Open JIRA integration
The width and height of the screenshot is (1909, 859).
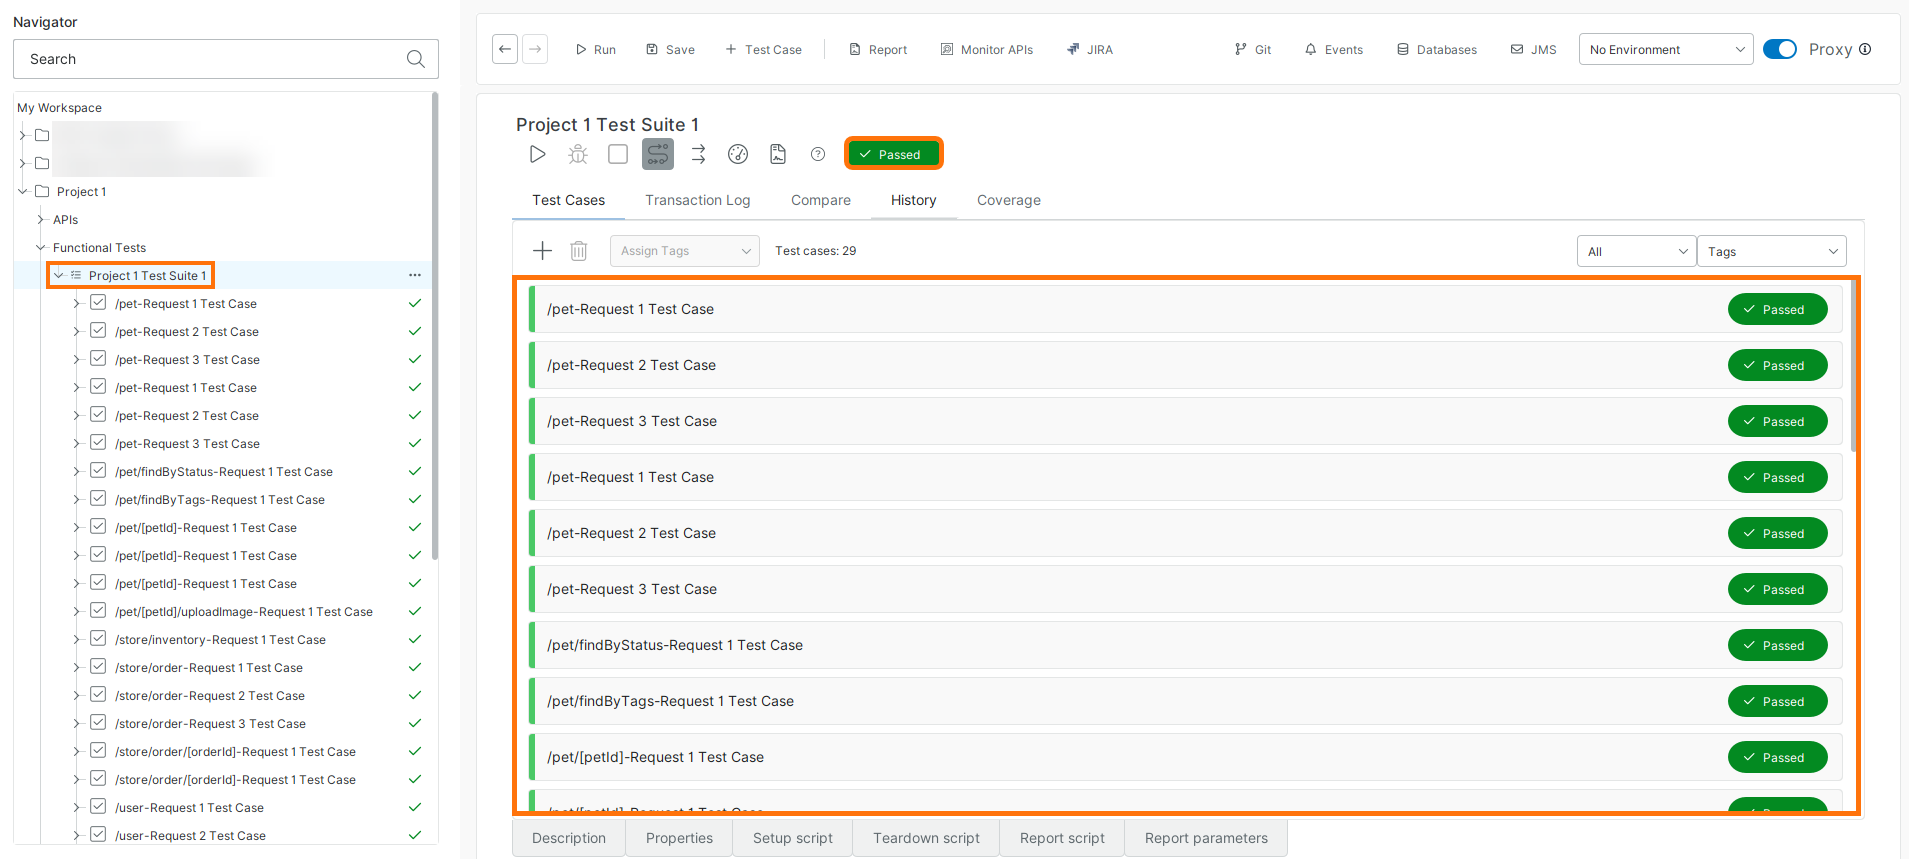coord(1090,49)
